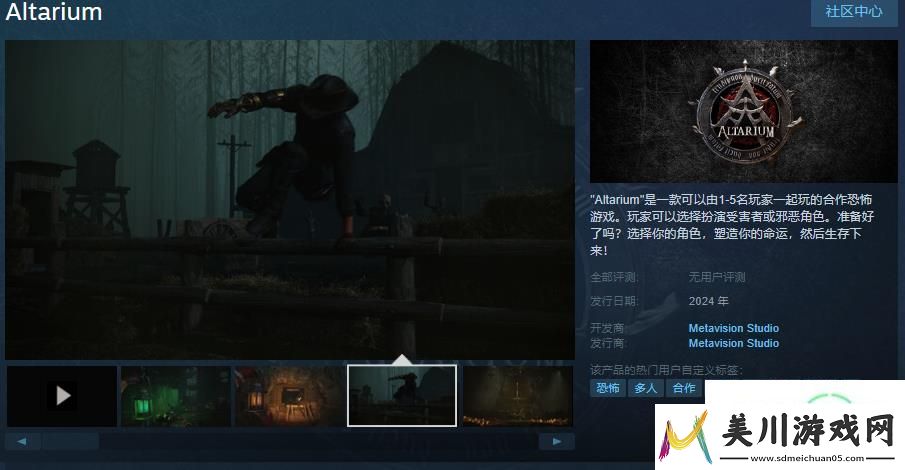
Task: Open developer link Metavision Studio
Action: 734,328
